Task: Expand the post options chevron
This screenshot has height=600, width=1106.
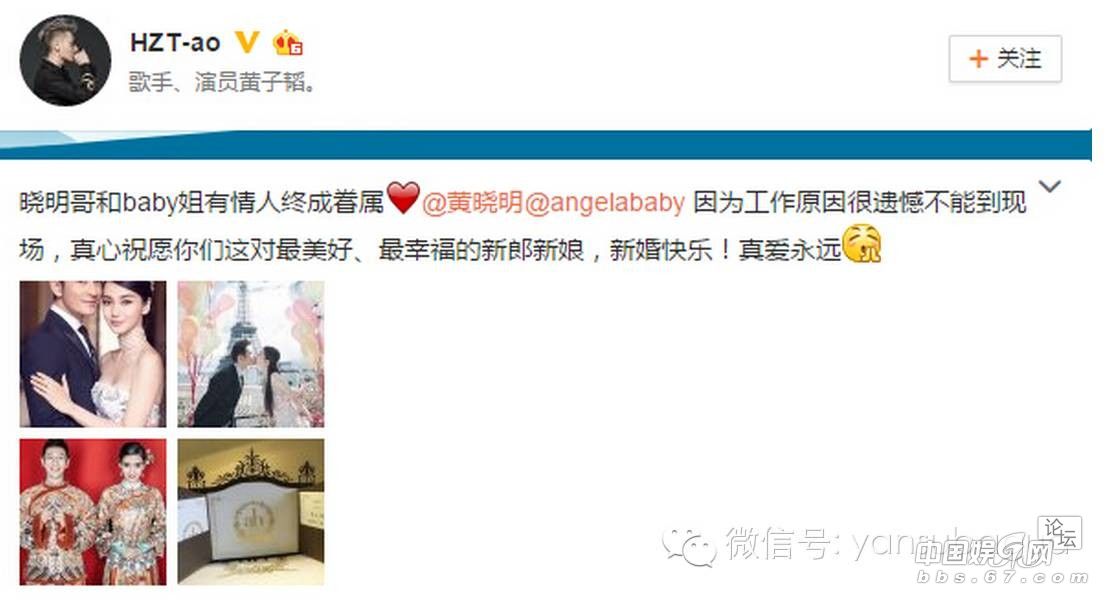Action: pyautogui.click(x=1050, y=186)
